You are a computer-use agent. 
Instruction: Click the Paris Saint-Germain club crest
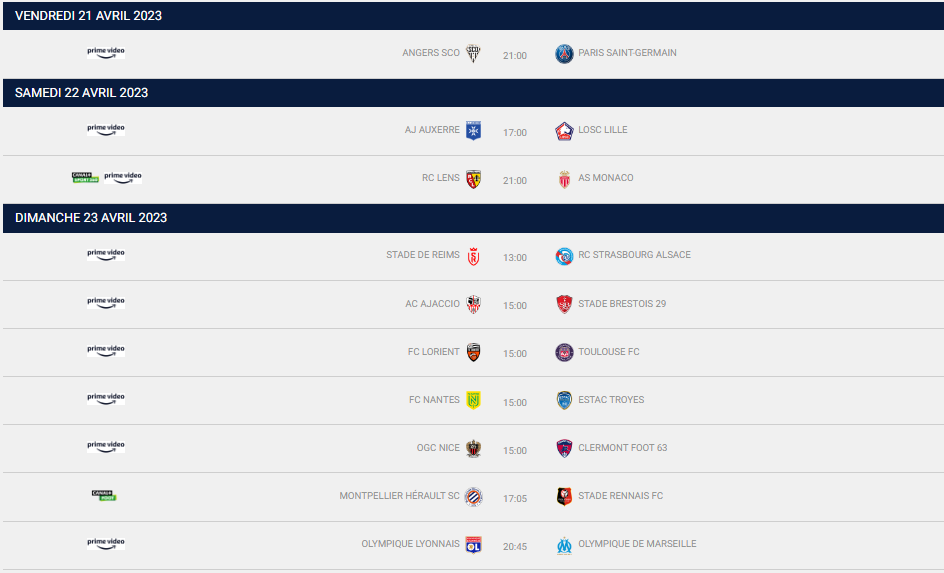[565, 54]
